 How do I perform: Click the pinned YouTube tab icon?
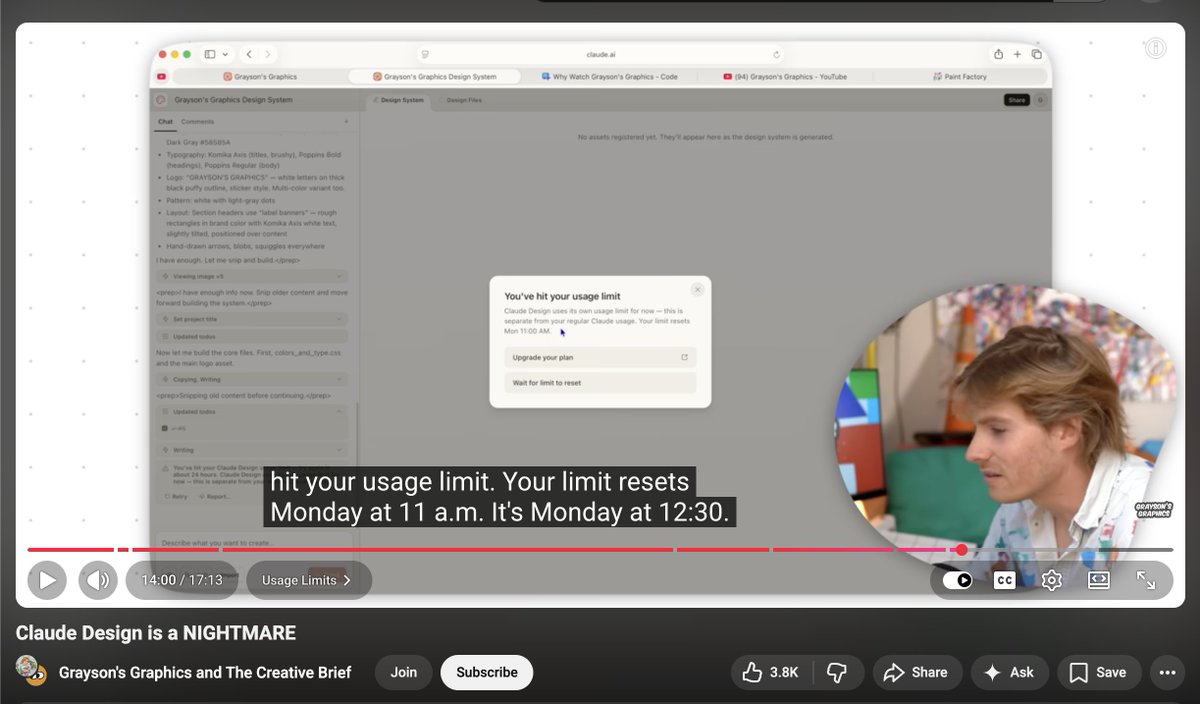(x=162, y=77)
